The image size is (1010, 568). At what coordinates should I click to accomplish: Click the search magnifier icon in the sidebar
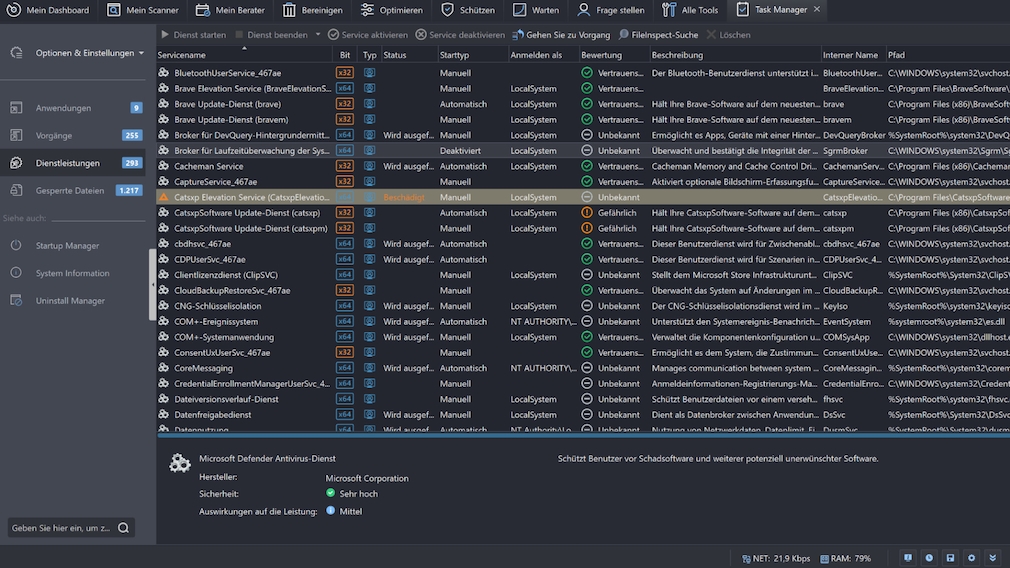pyautogui.click(x=123, y=528)
